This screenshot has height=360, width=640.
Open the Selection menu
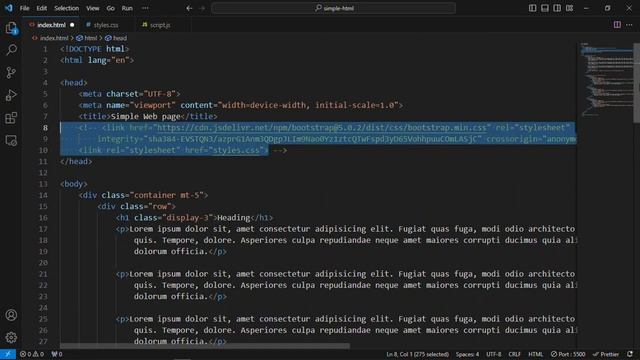tap(67, 8)
